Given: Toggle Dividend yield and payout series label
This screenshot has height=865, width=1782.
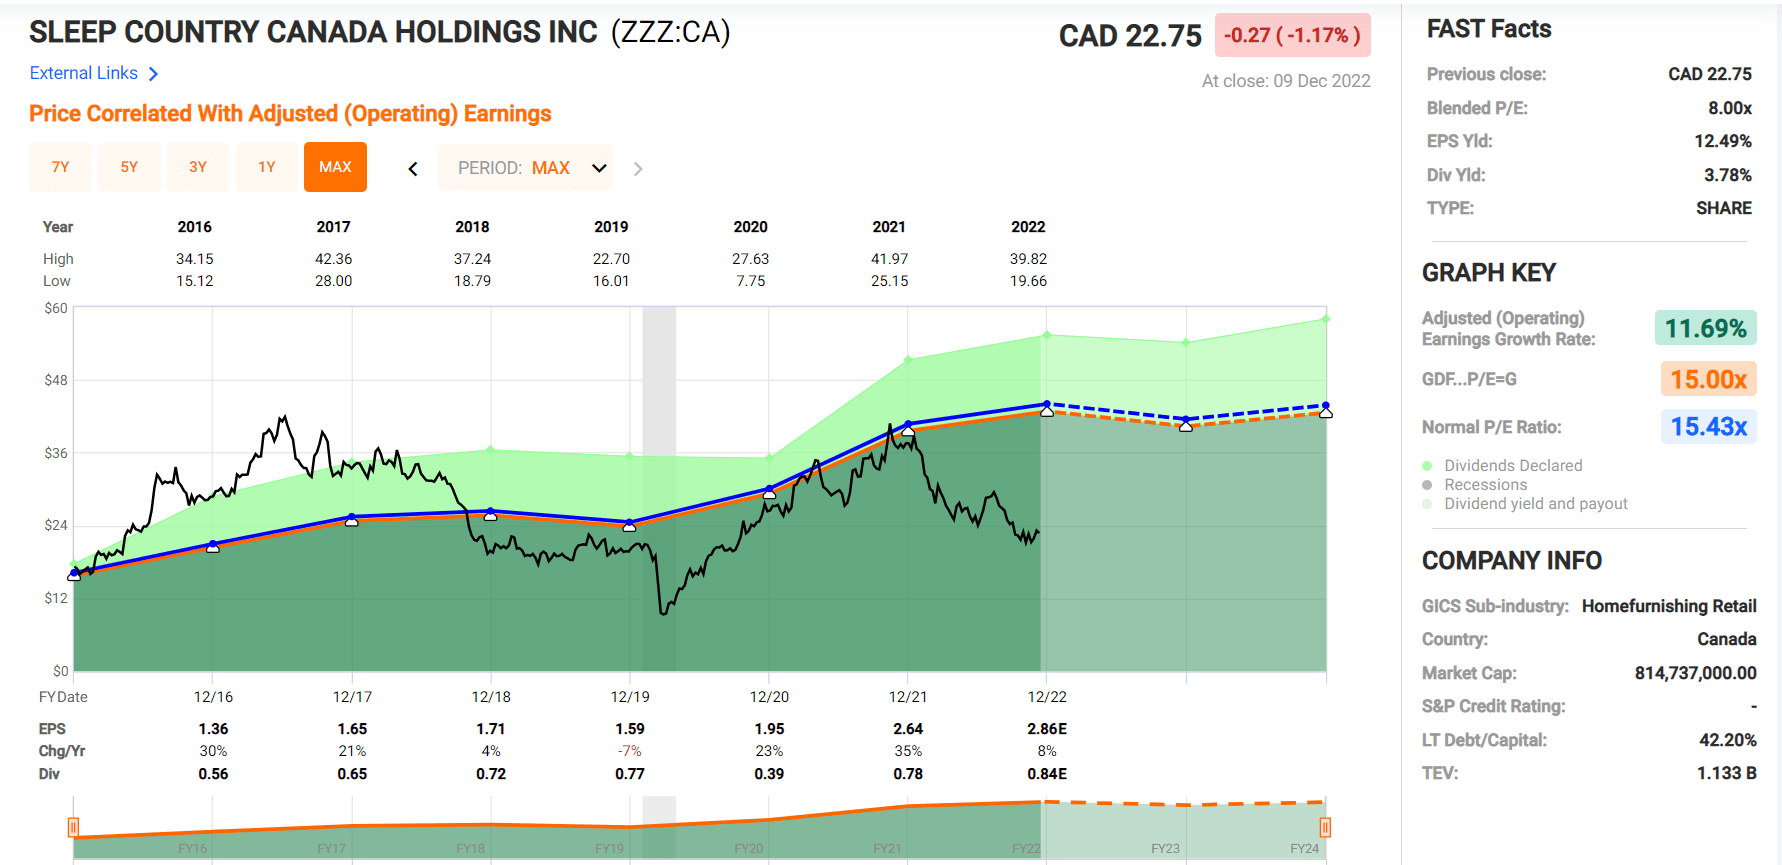Looking at the screenshot, I should click(x=1535, y=504).
